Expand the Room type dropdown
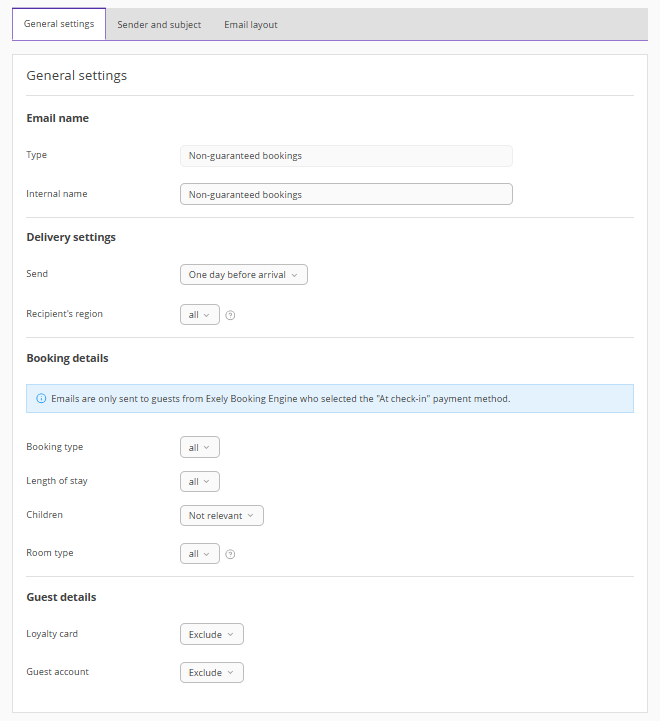The image size is (660, 721). pyautogui.click(x=199, y=554)
